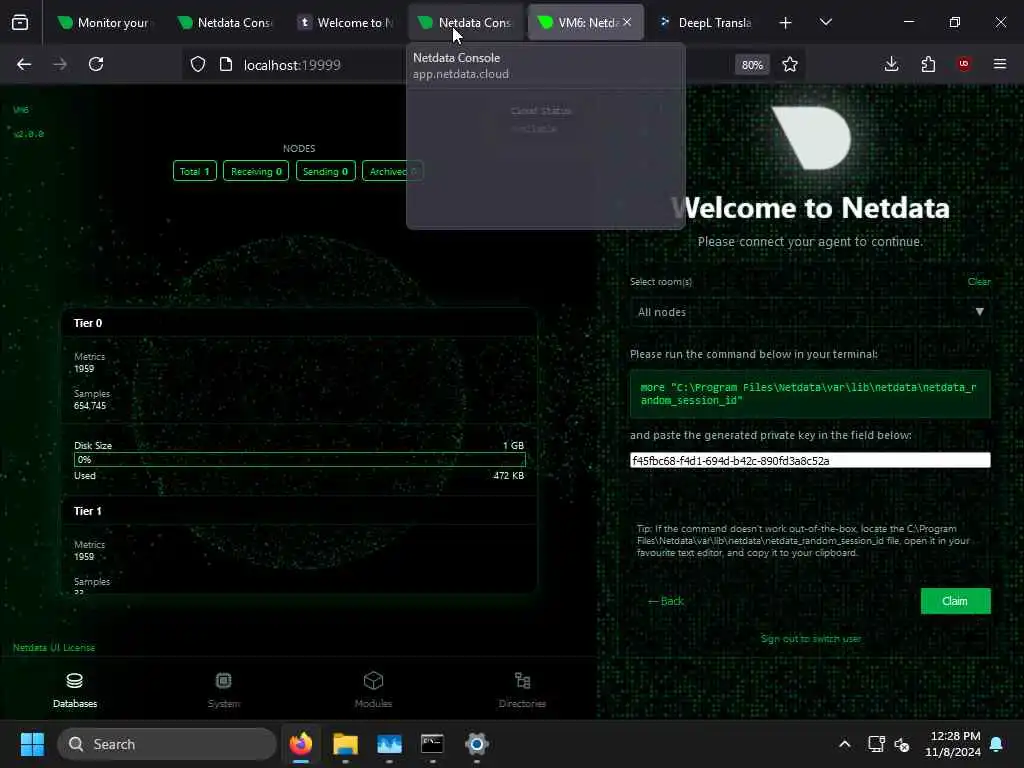The height and width of the screenshot is (768, 1024).
Task: Click Sign out to switch user
Action: [x=810, y=639]
